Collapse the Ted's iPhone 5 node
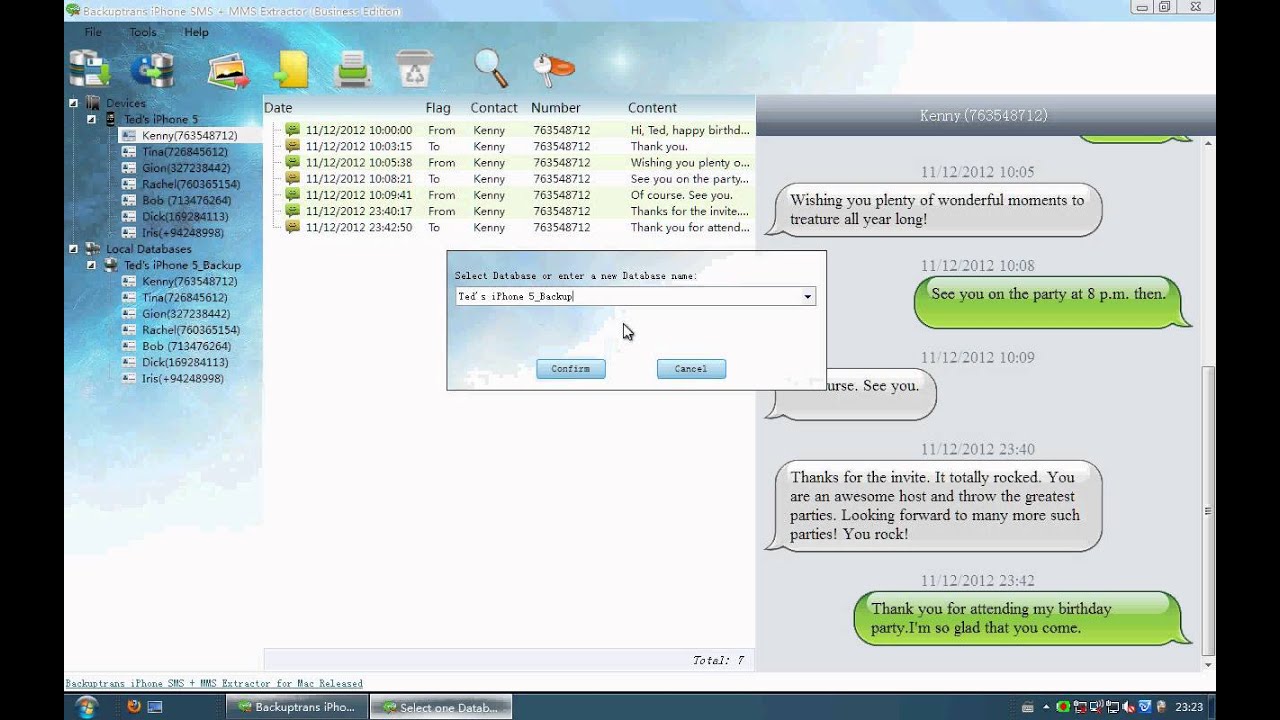The height and width of the screenshot is (720, 1280). click(x=91, y=119)
